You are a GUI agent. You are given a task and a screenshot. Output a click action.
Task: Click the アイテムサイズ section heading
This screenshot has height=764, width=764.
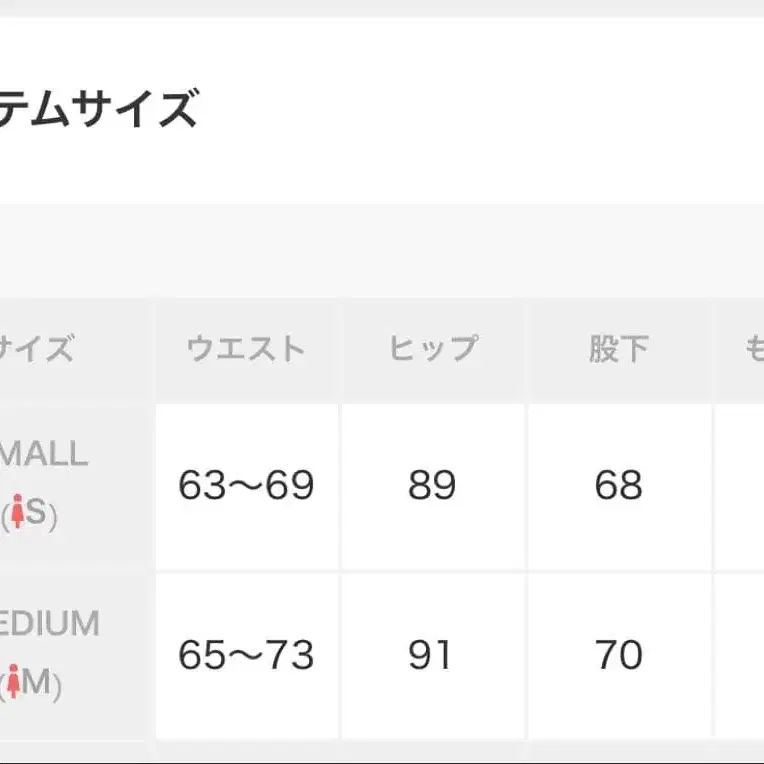[98, 108]
